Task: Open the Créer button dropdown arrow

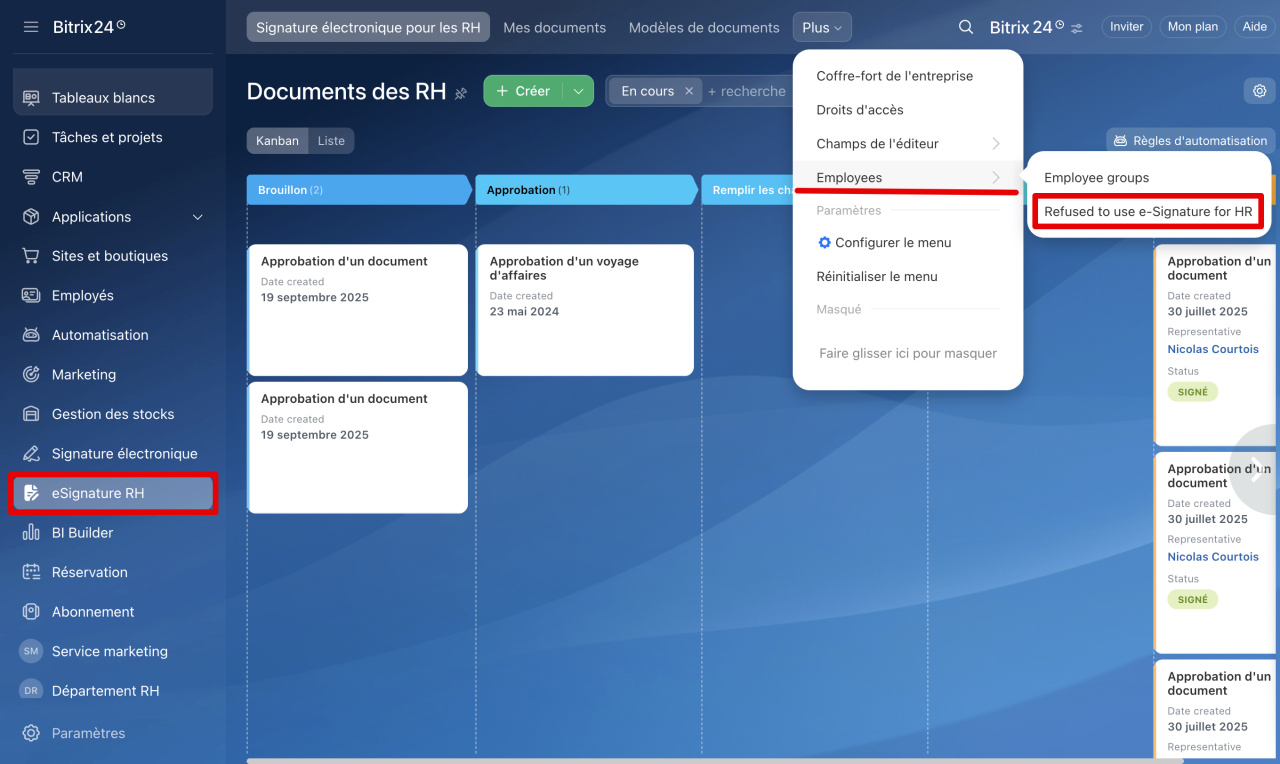Action: pyautogui.click(x=578, y=91)
